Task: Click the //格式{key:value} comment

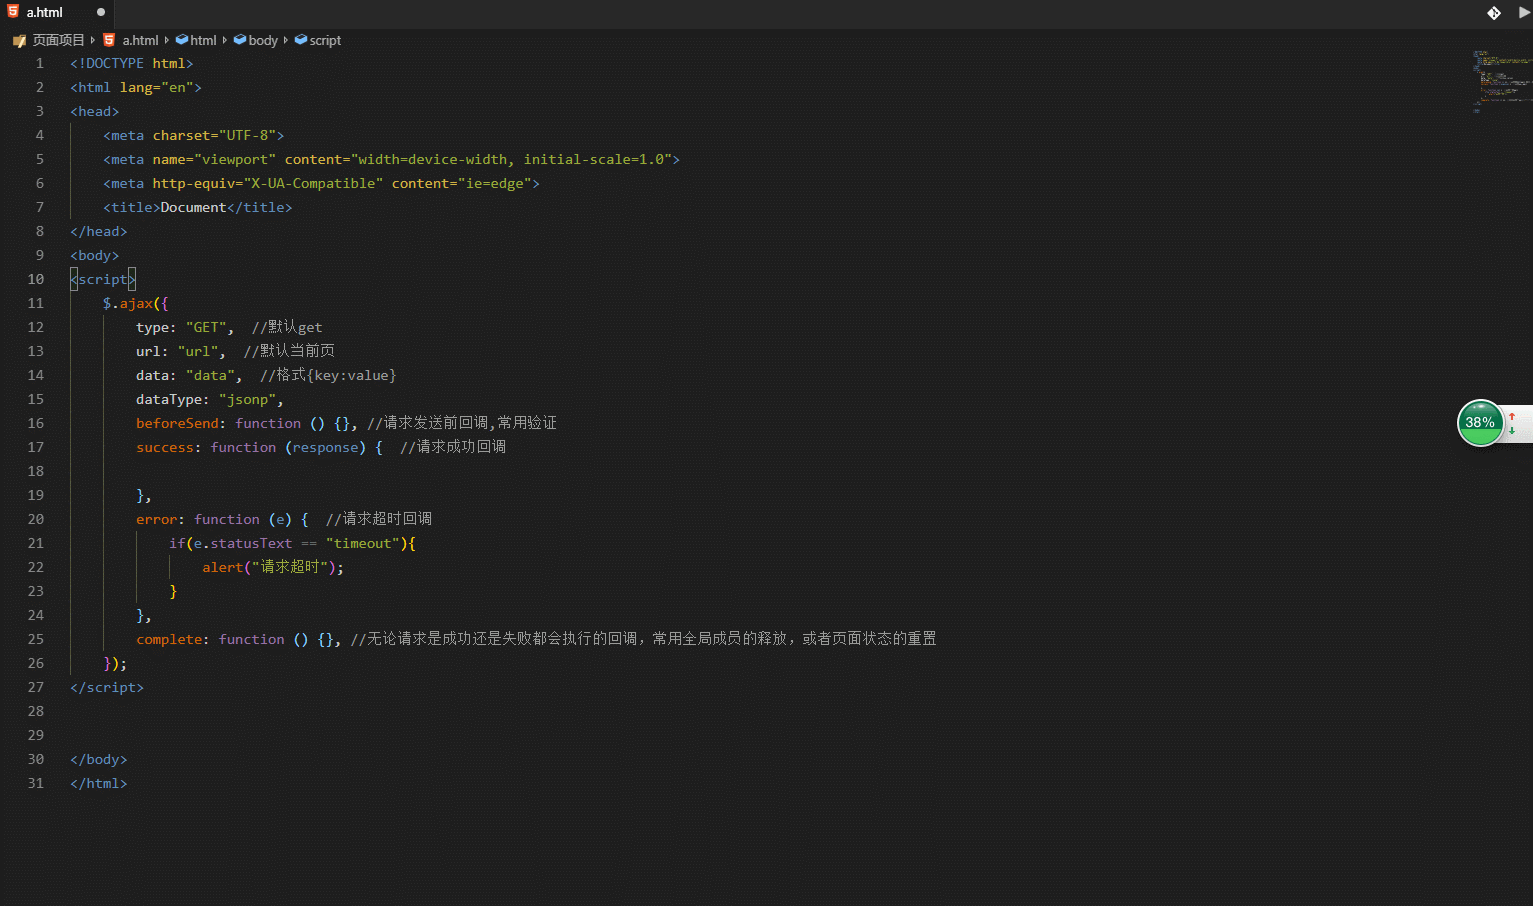Action: [x=328, y=375]
